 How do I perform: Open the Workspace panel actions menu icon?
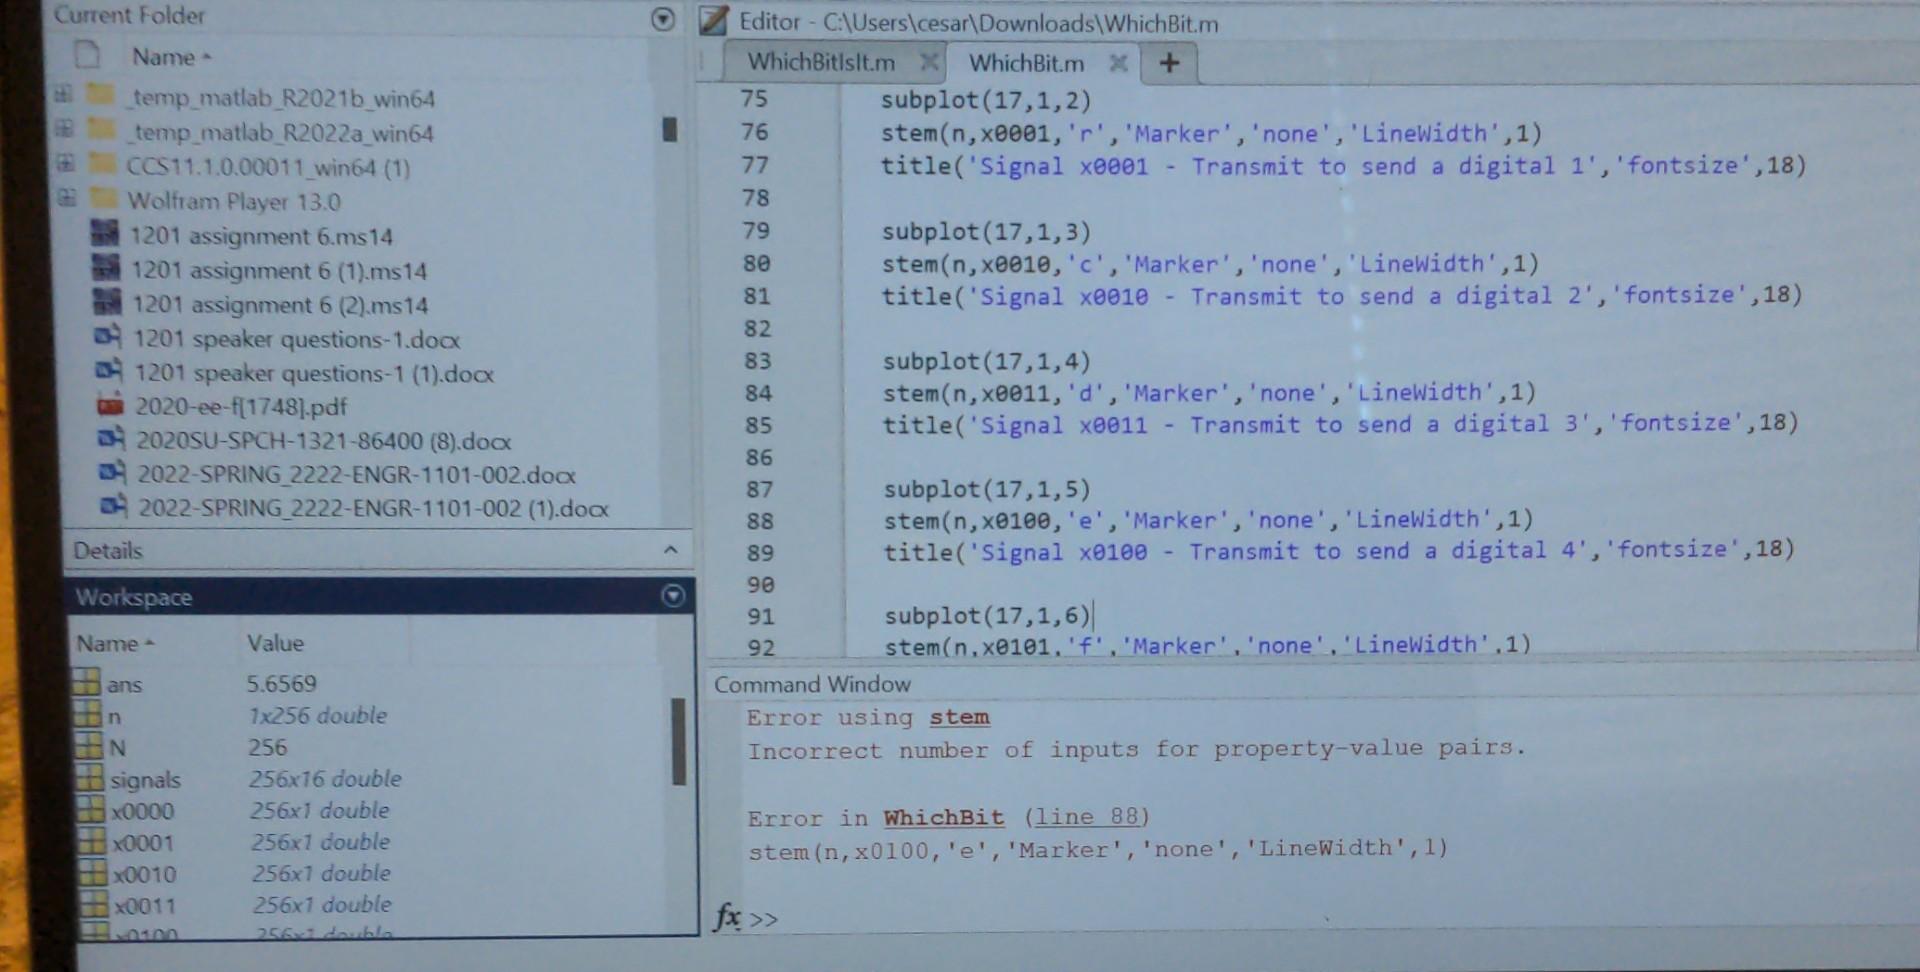[x=674, y=597]
